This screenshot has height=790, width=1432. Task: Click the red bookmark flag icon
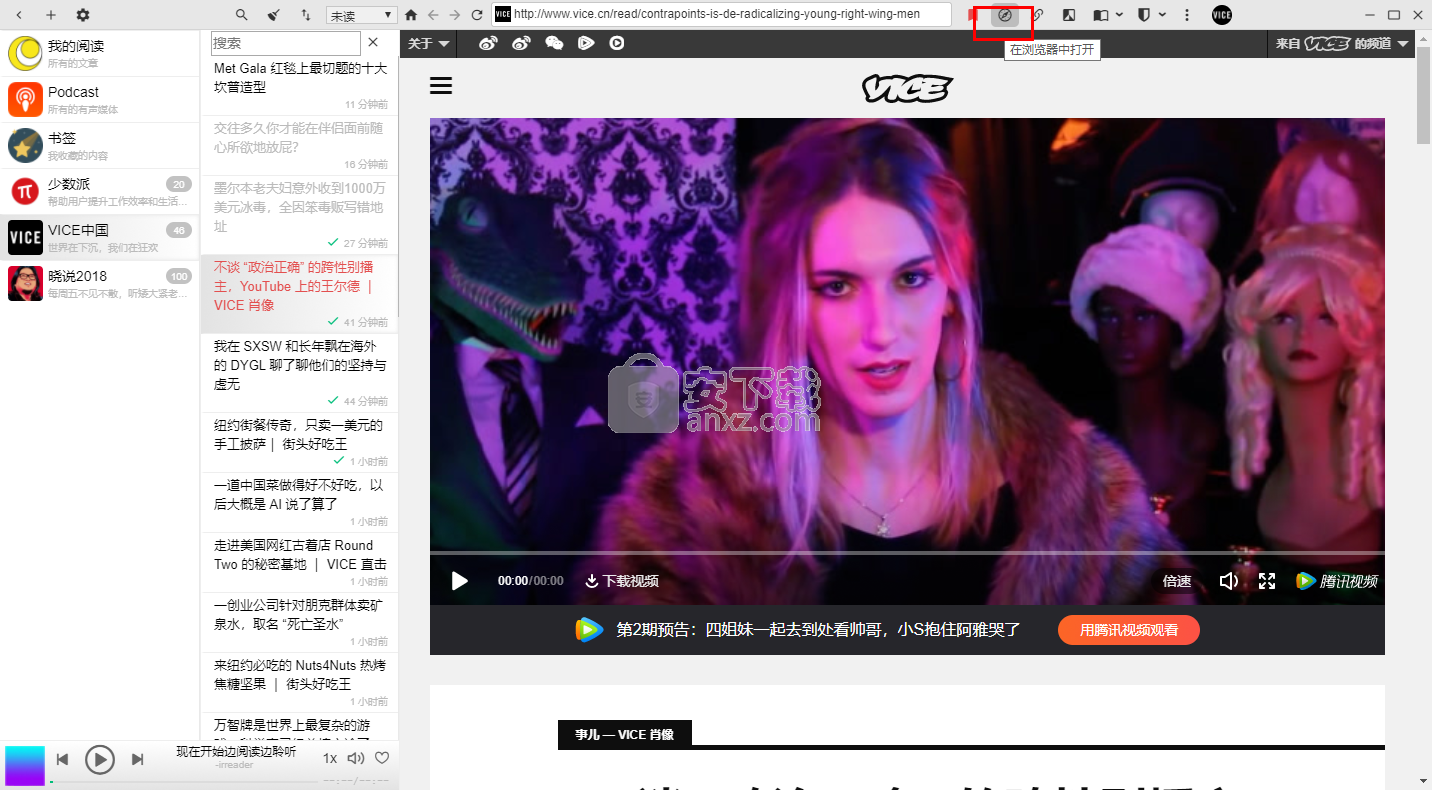(x=971, y=15)
